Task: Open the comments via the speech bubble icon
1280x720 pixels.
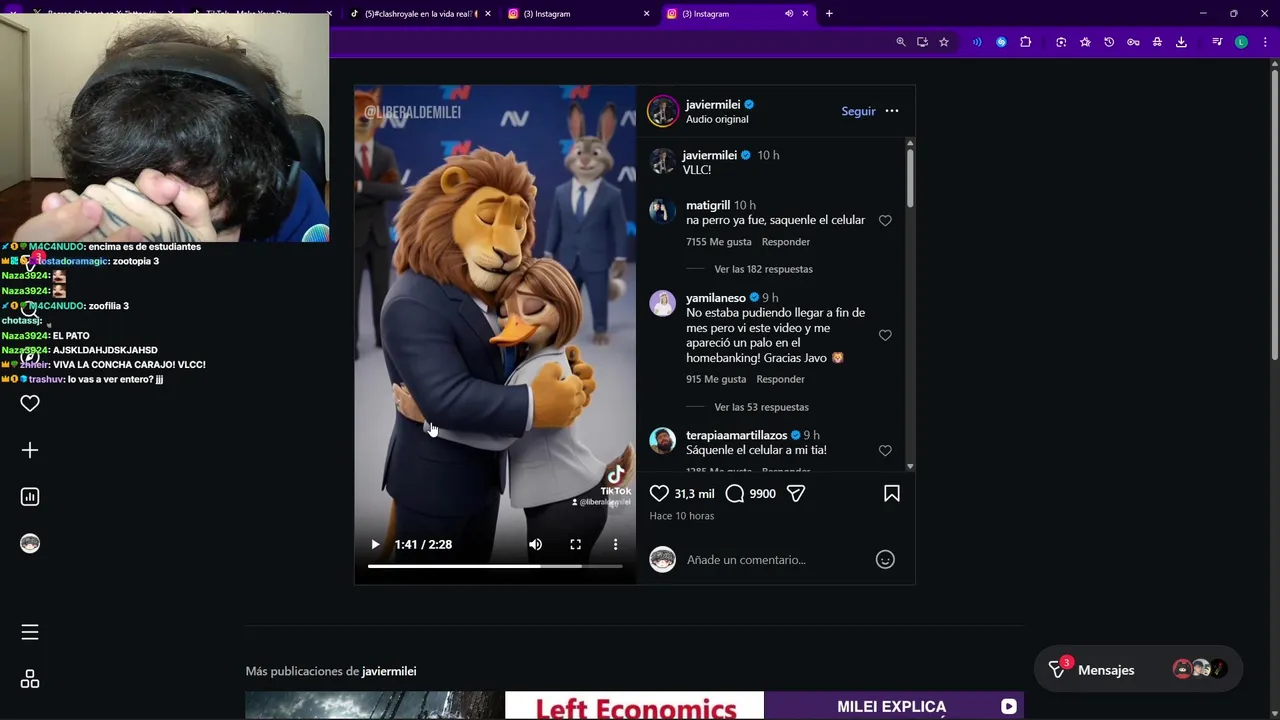Action: tap(735, 493)
